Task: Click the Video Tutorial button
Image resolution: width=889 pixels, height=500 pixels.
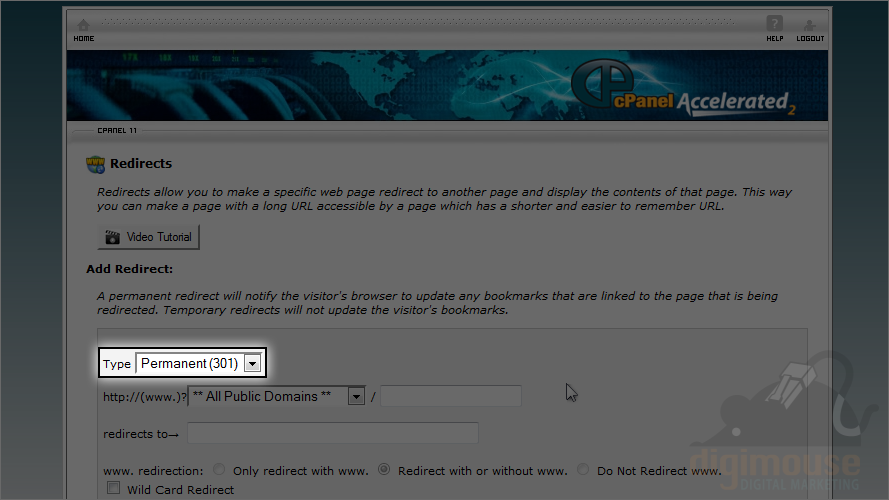Action: [149, 237]
